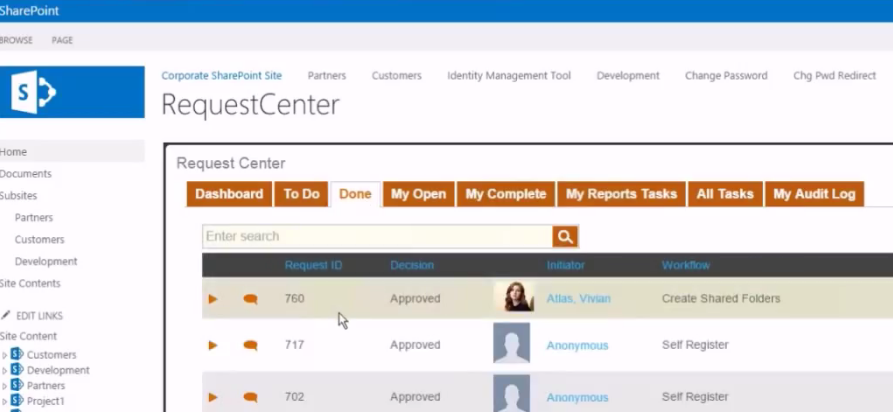
Task: Open Corporate SharePoint Site link
Action: point(222,76)
